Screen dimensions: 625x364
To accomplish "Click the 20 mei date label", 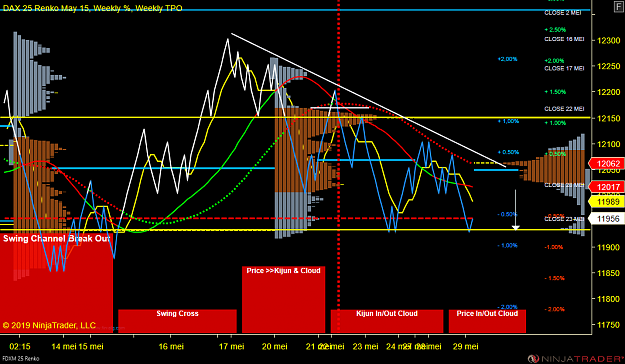I will 275,346.
